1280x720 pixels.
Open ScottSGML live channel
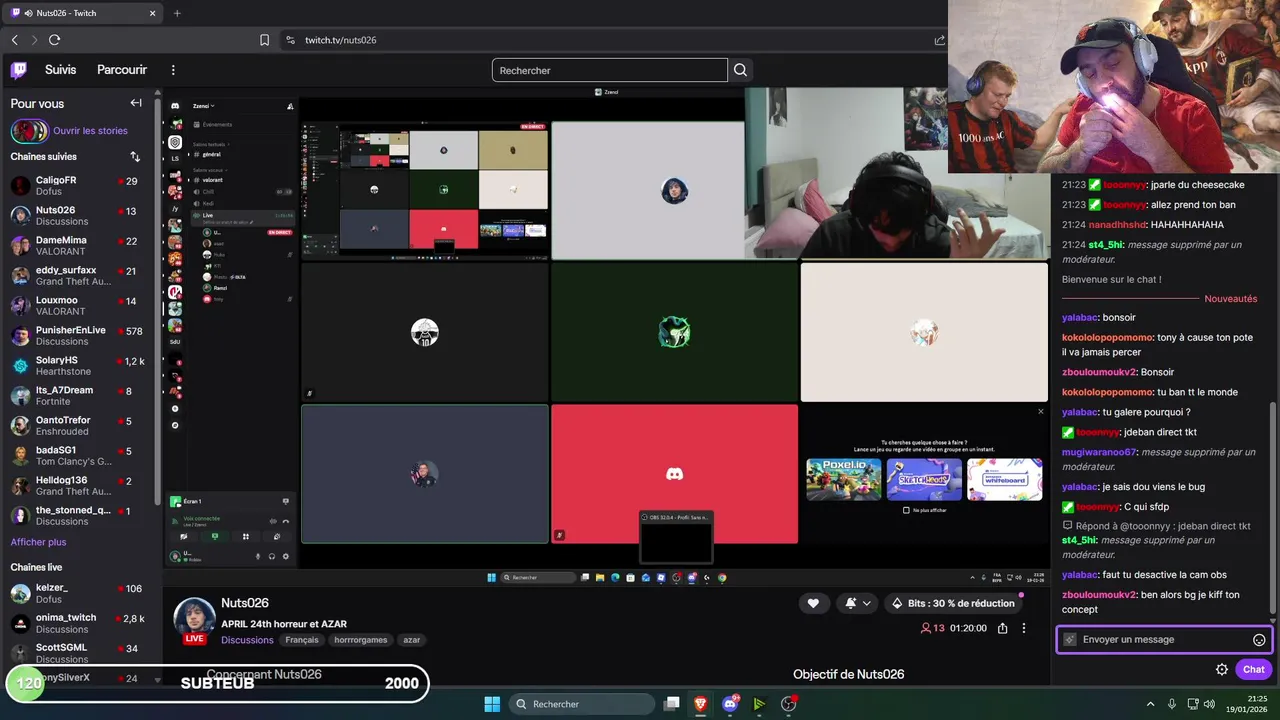[x=78, y=653]
